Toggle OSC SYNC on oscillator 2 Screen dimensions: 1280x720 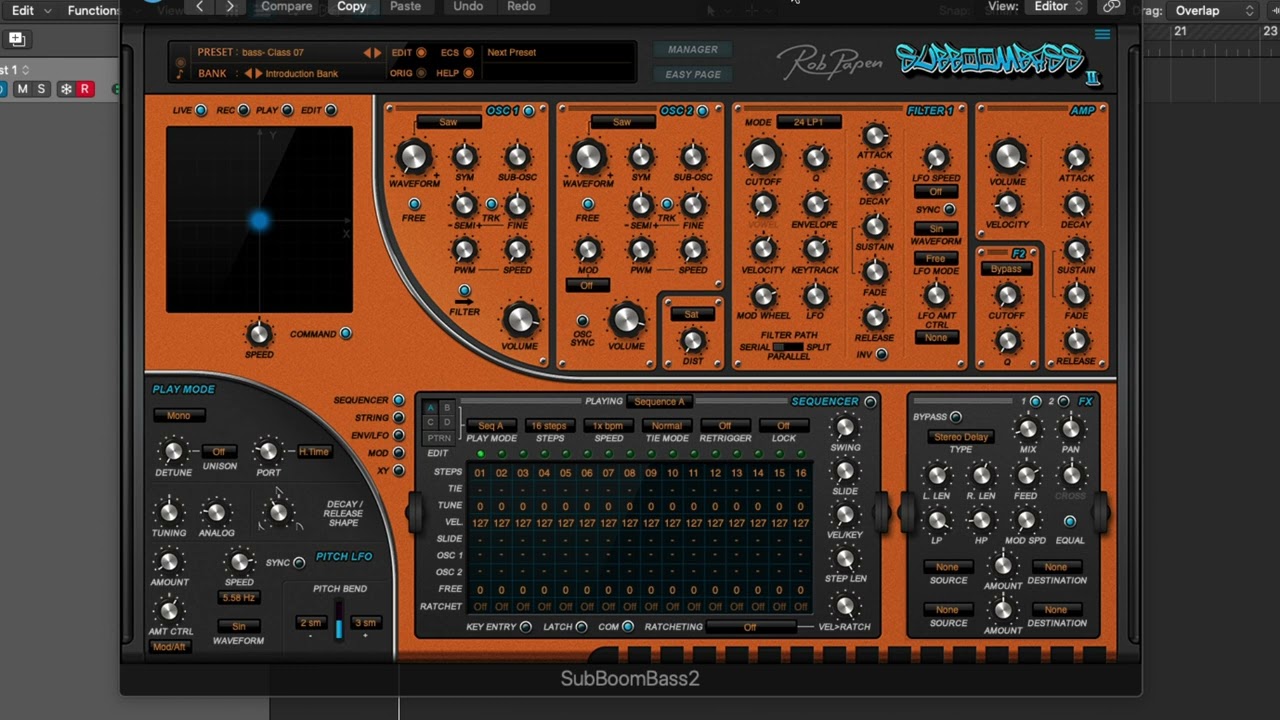click(582, 321)
